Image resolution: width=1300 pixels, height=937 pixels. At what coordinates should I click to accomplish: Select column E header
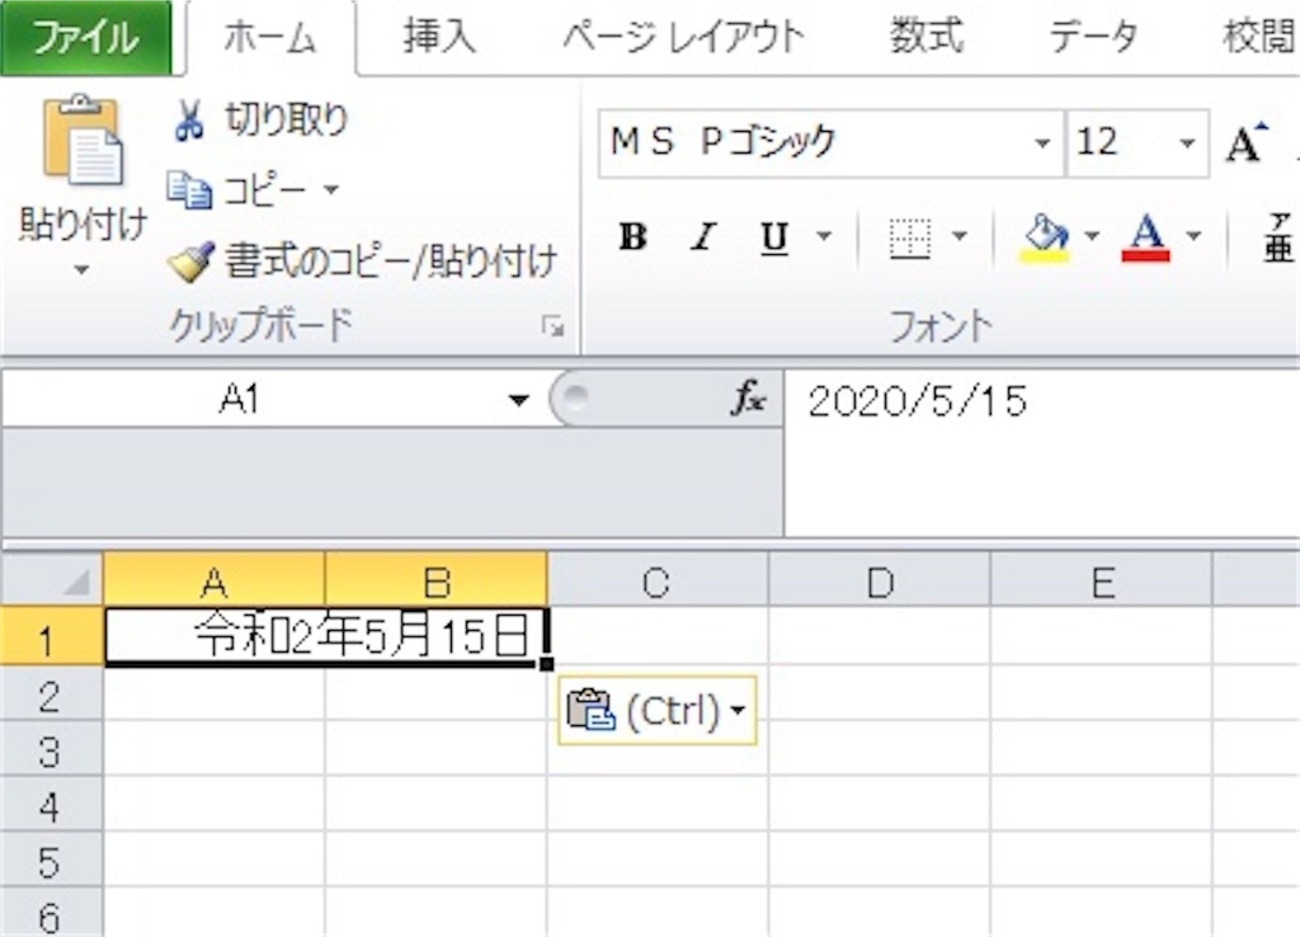(1102, 580)
